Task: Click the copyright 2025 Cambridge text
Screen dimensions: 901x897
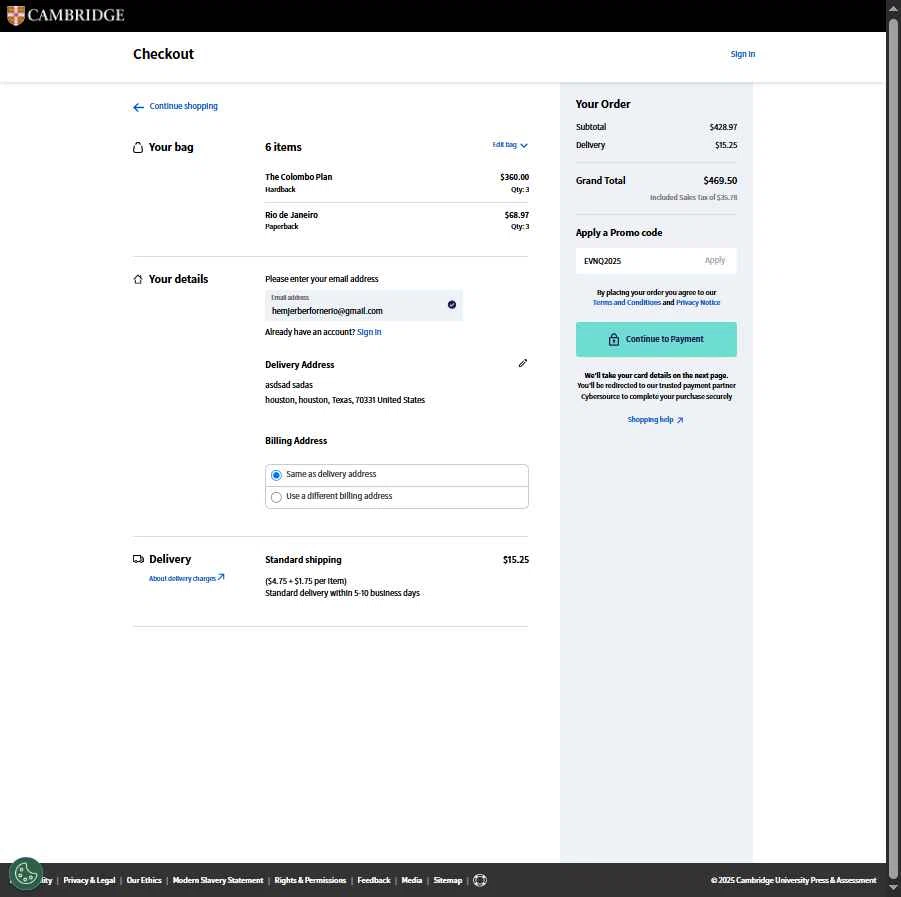Action: [794, 880]
